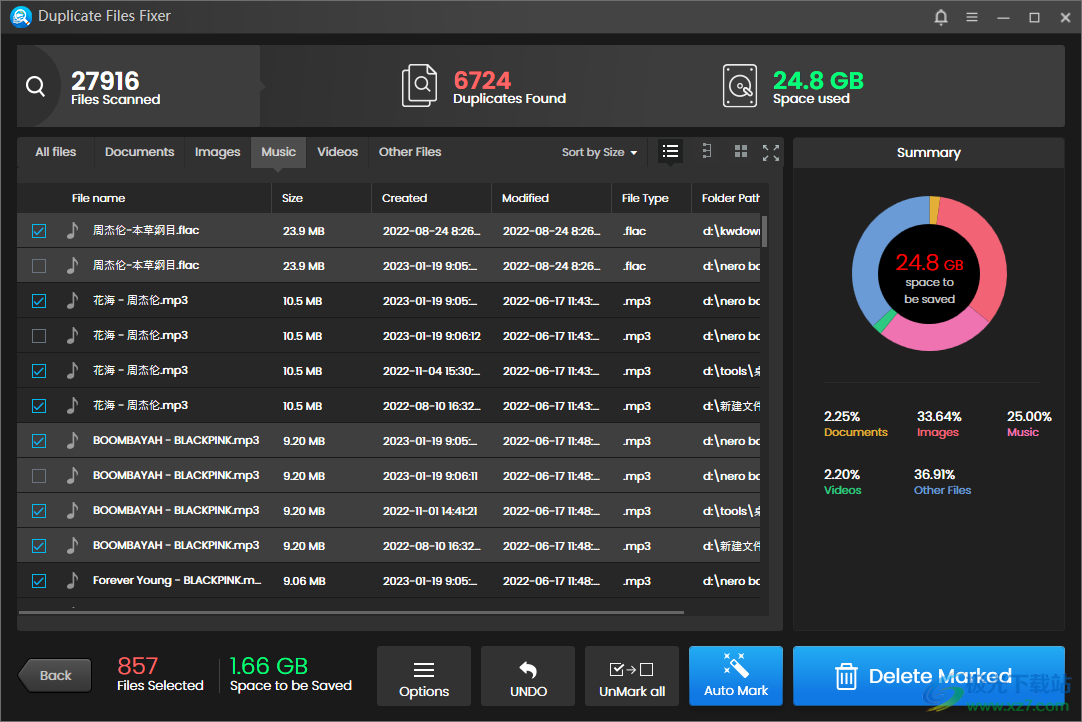Image resolution: width=1082 pixels, height=722 pixels.
Task: Go Back to previous screen
Action: pos(55,676)
